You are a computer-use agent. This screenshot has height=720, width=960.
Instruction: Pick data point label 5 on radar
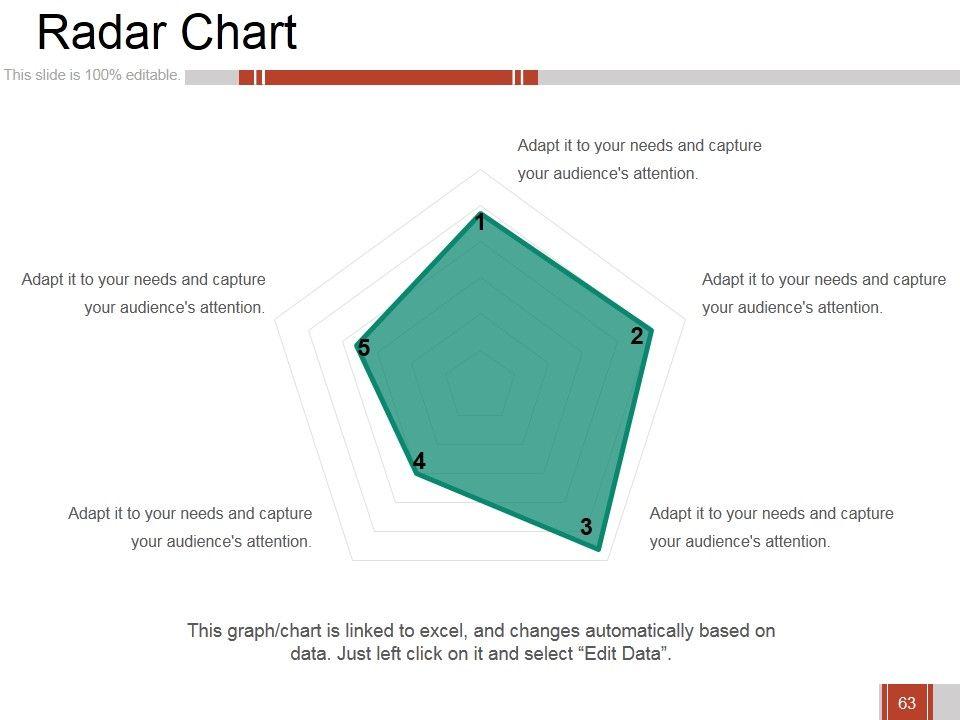click(364, 349)
